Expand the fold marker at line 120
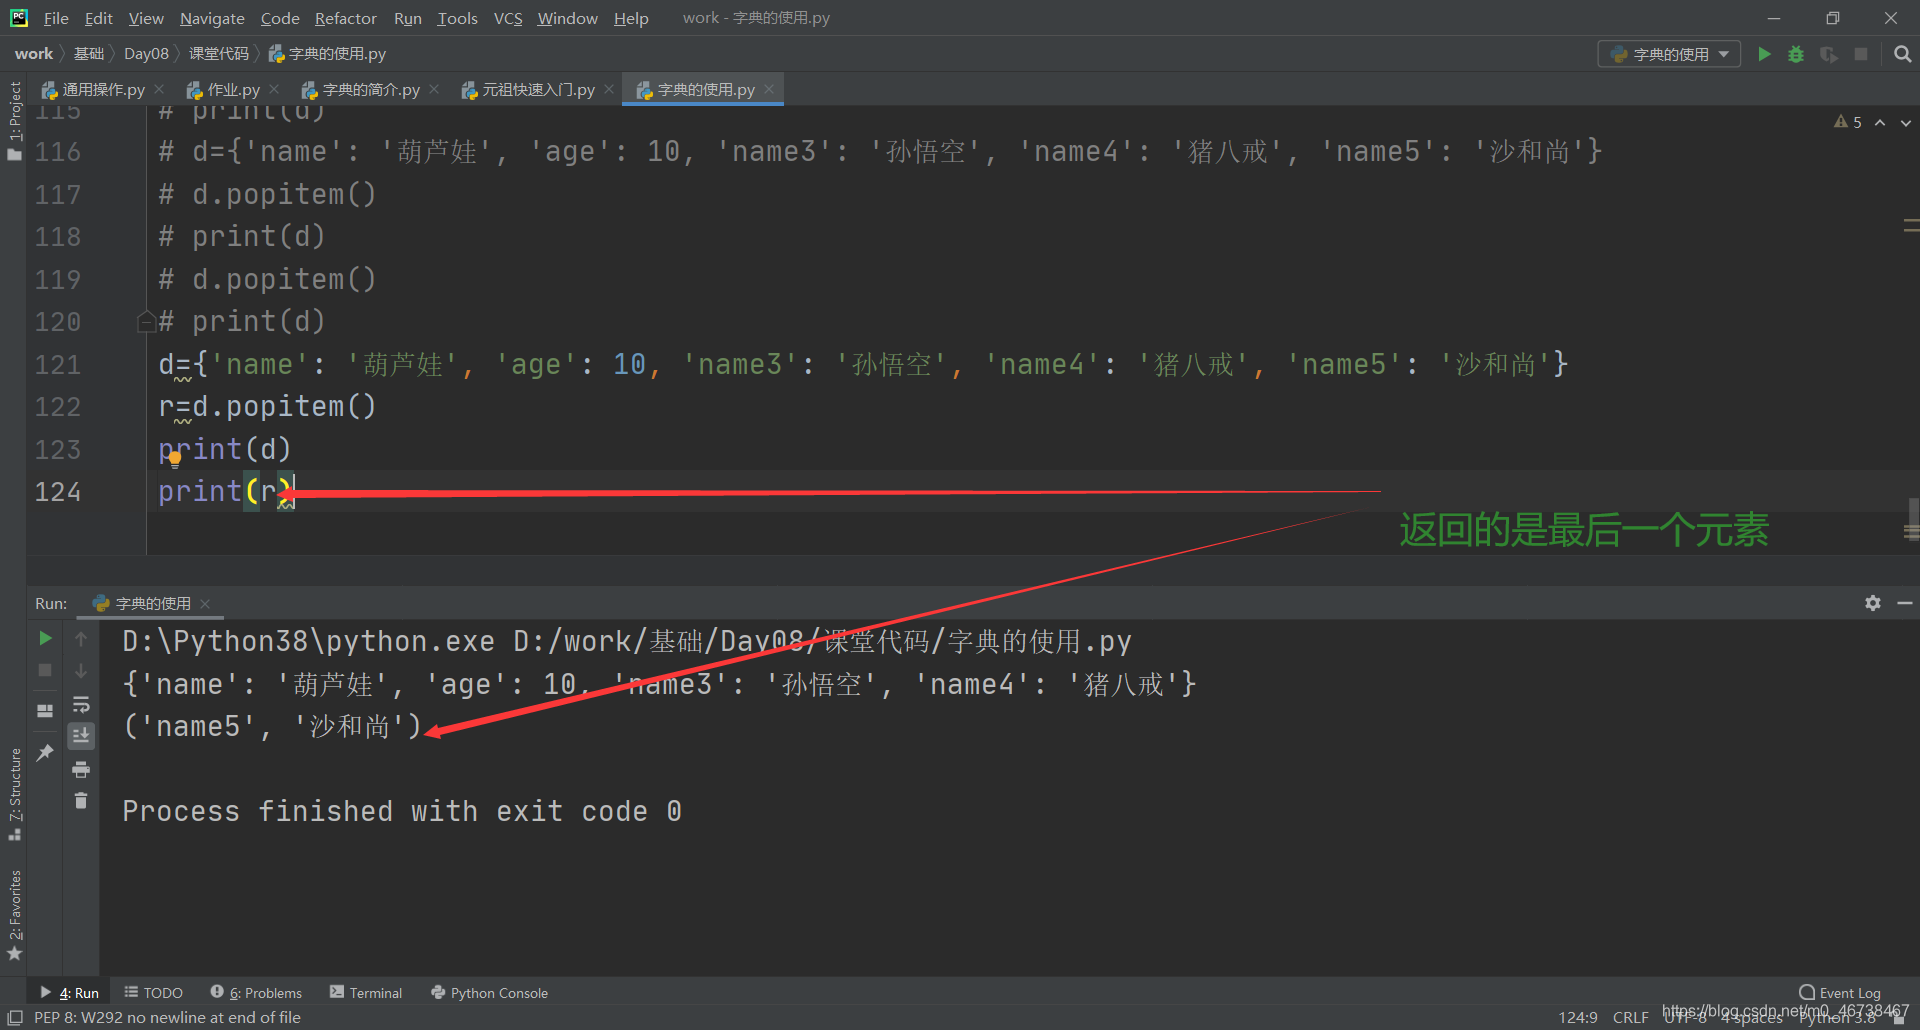This screenshot has width=1920, height=1030. click(x=145, y=322)
